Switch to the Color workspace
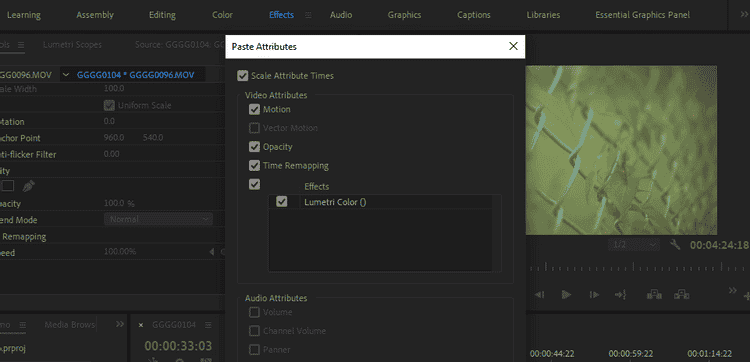This screenshot has height=362, width=750. coord(222,15)
